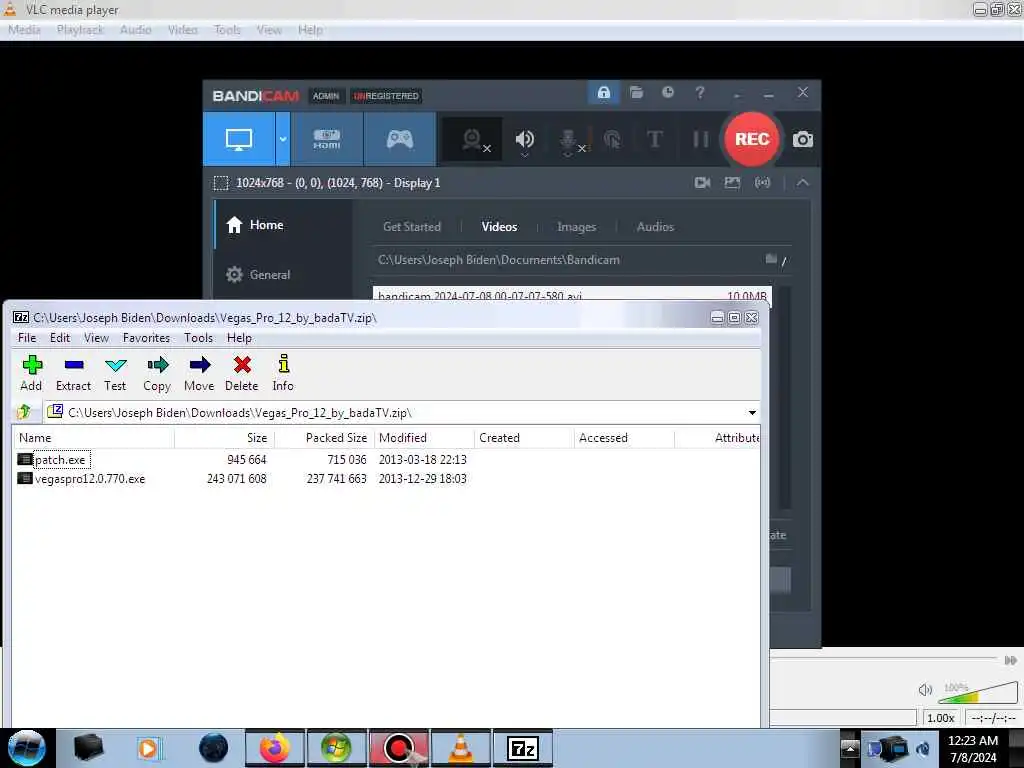Viewport: 1024px width, 768px height.
Task: Switch to Bandicam HDMI device recording mode
Action: coord(327,139)
